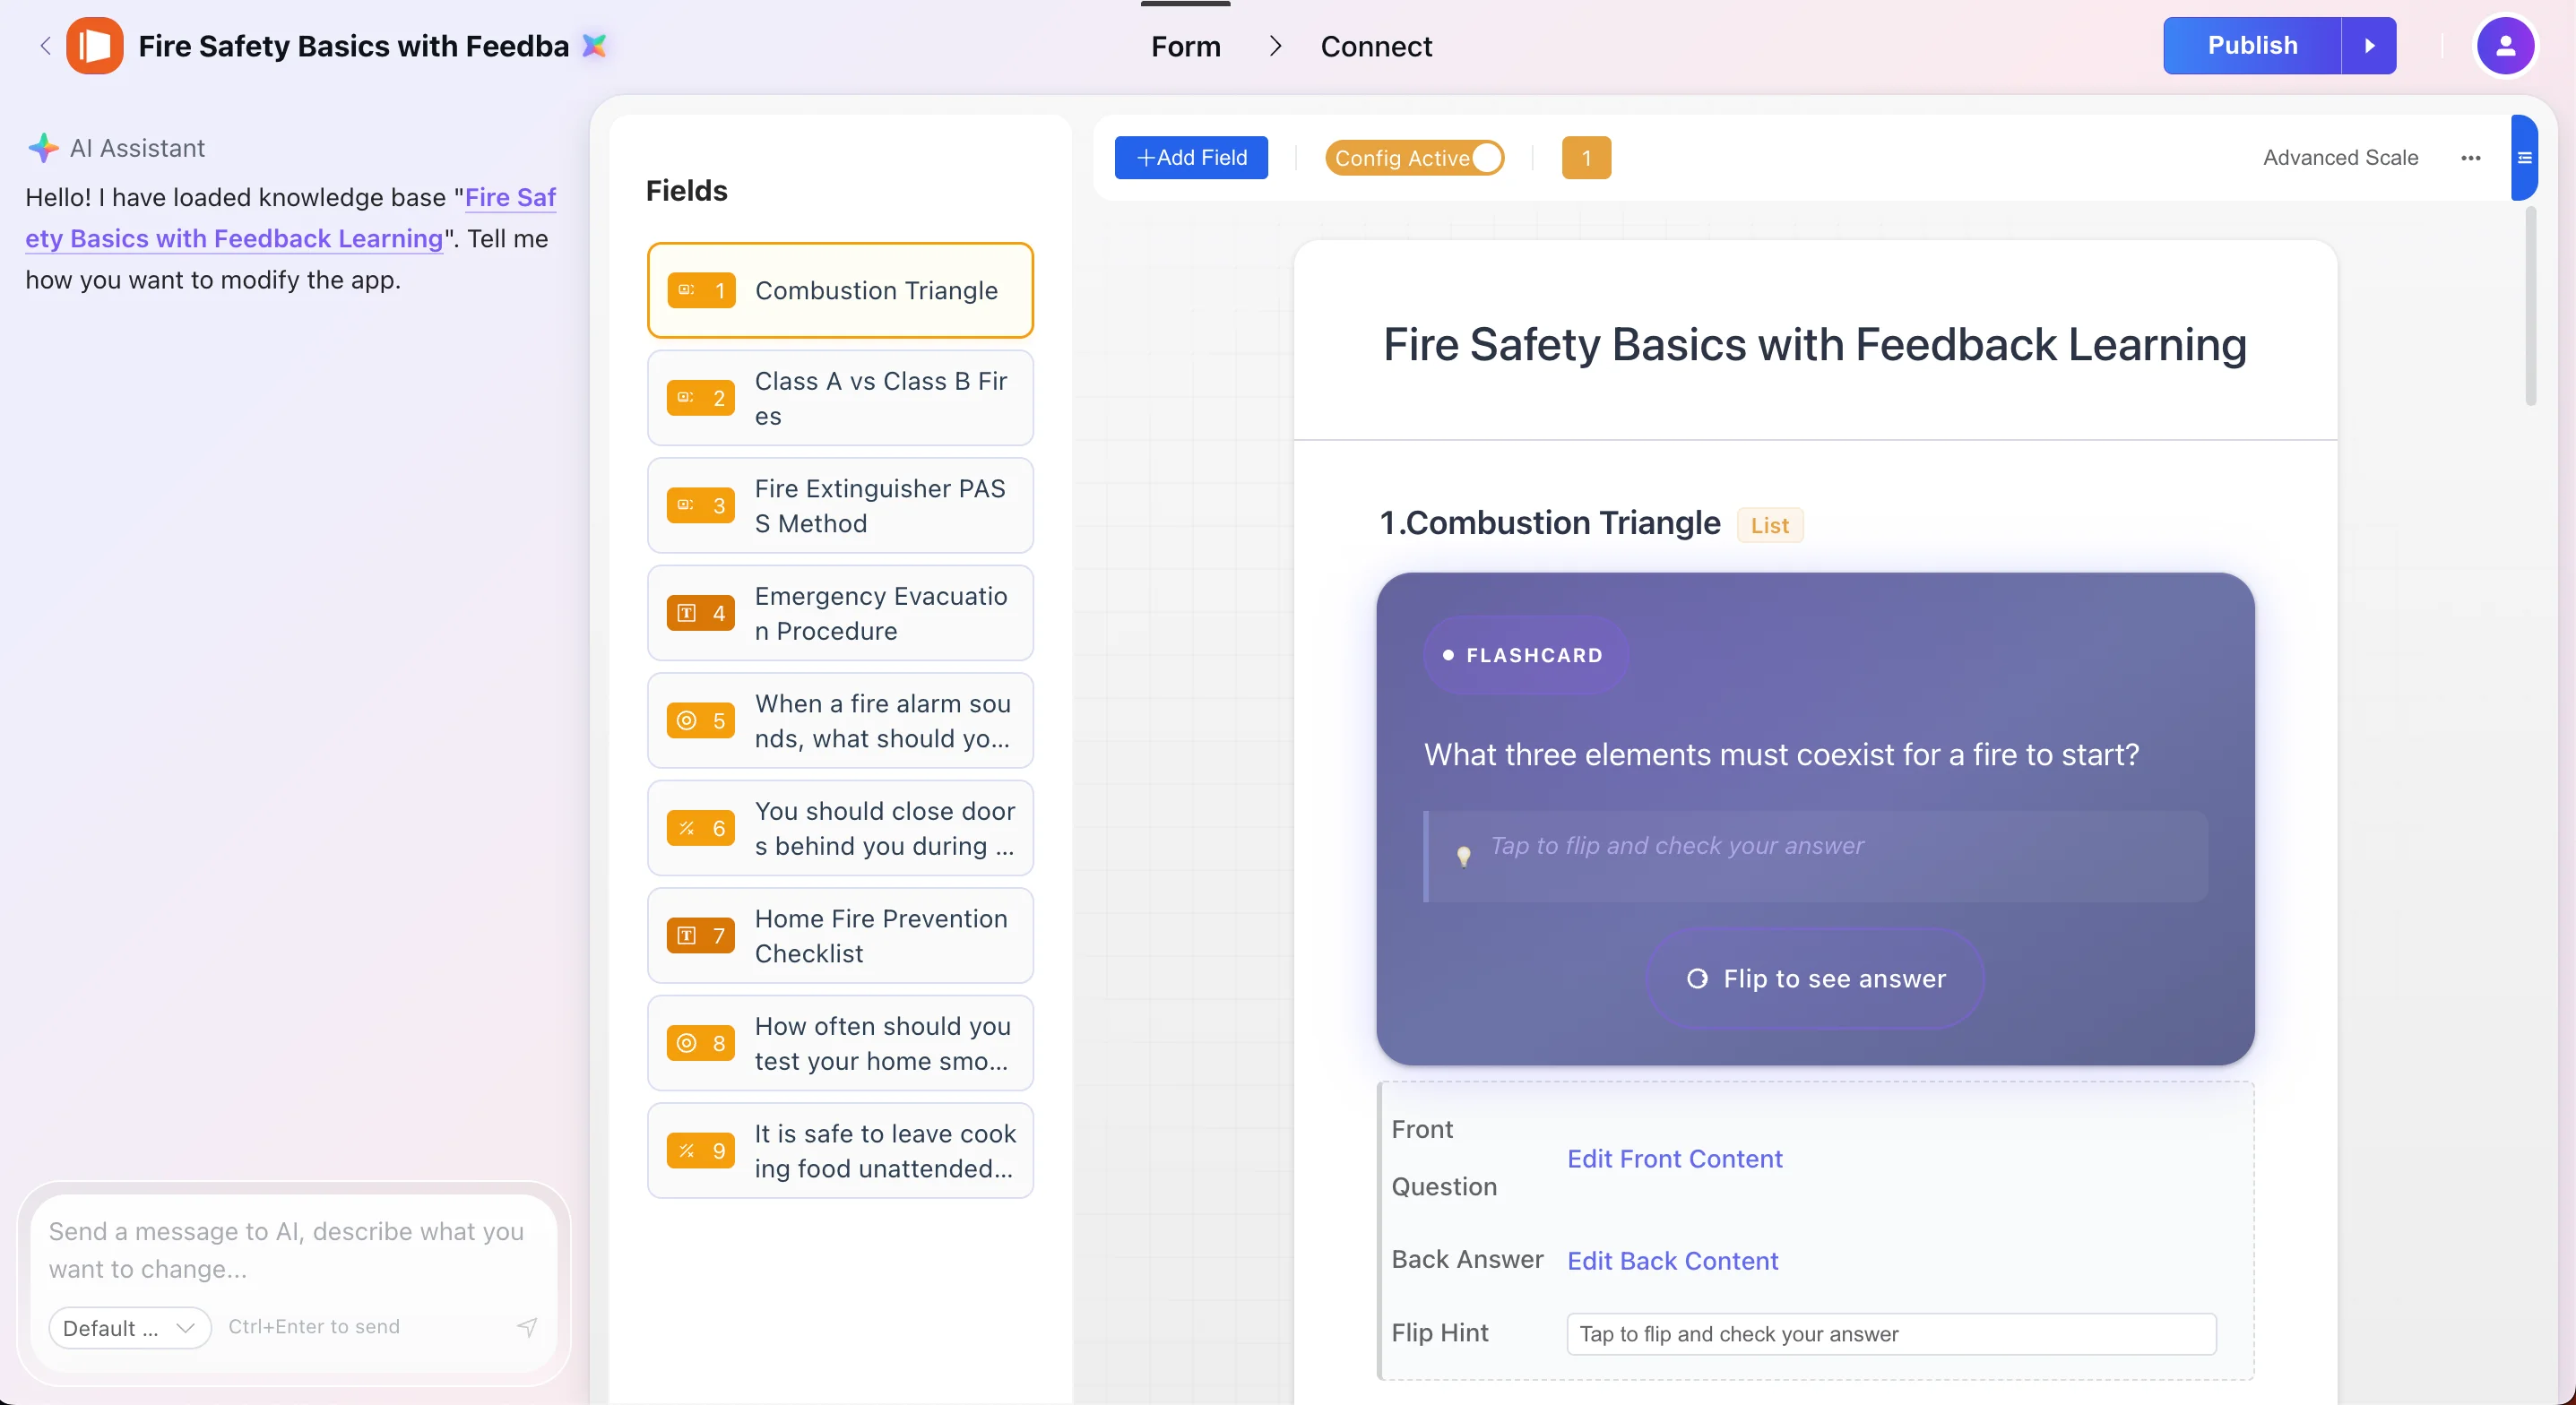Image resolution: width=2576 pixels, height=1405 pixels.
Task: Select Fire Extinguisher PASS Method field
Action: point(840,505)
